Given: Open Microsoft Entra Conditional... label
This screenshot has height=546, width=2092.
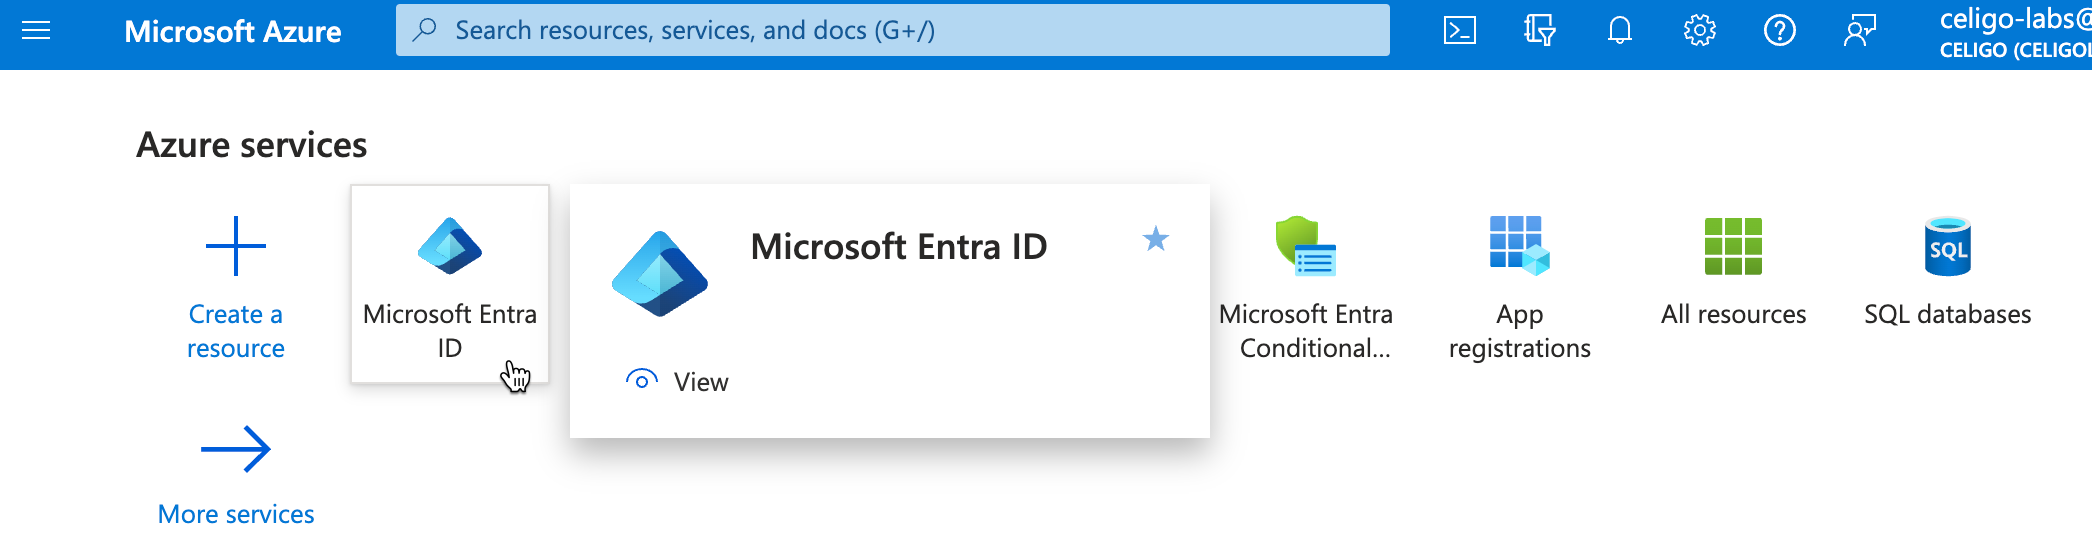Looking at the screenshot, I should coord(1306,331).
